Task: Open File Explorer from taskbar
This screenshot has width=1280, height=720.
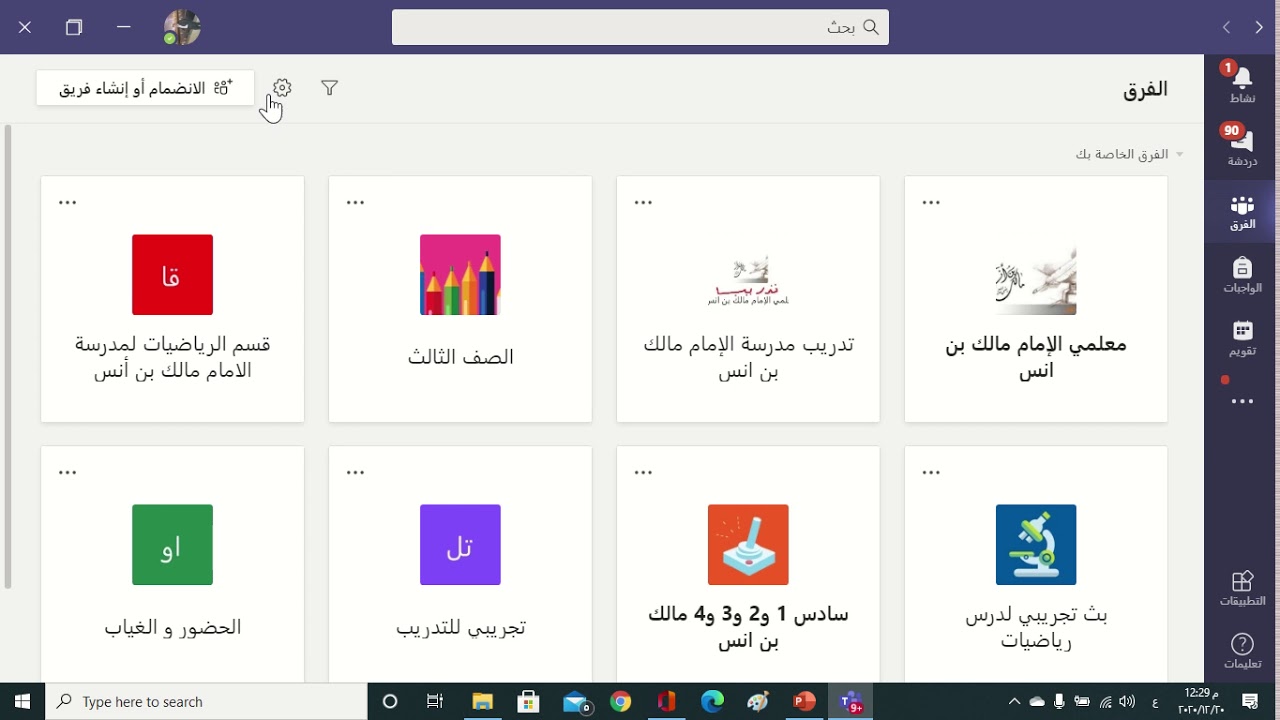Action: tap(482, 702)
